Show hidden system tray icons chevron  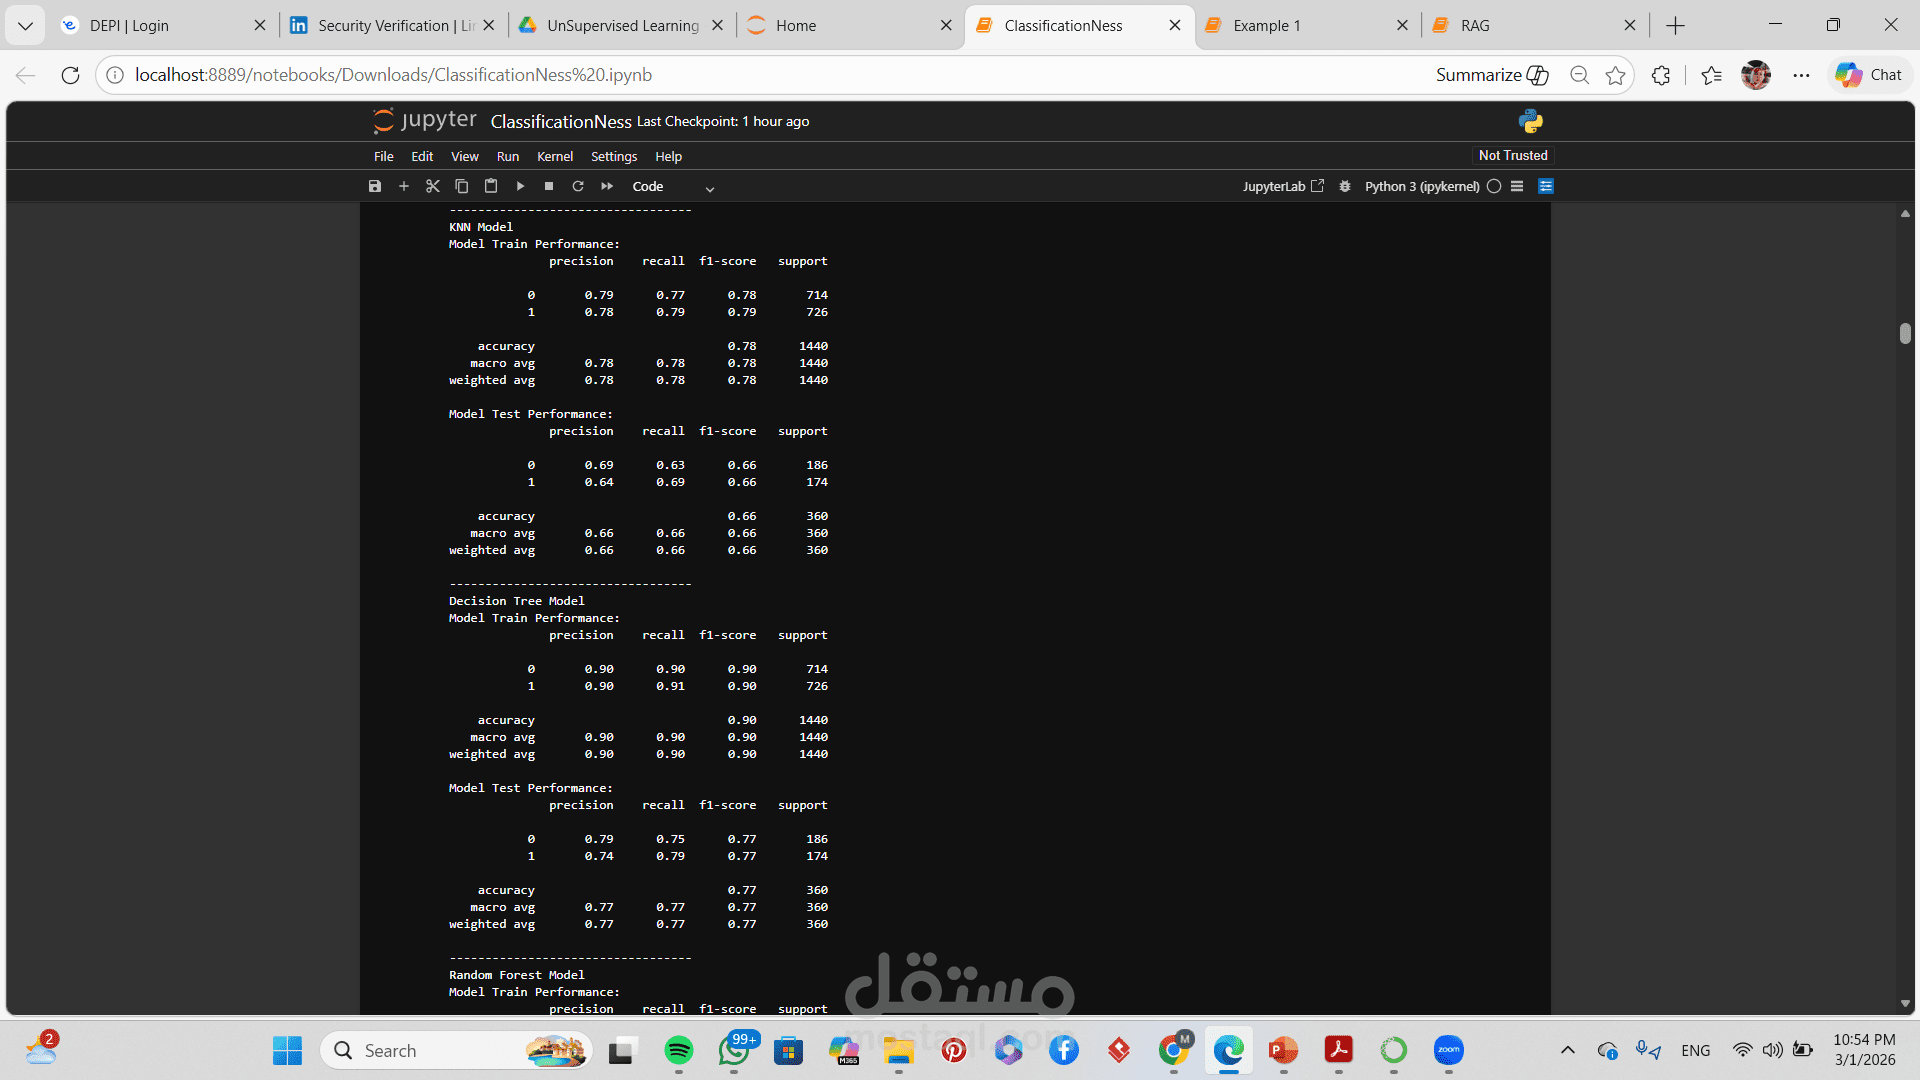click(1567, 1050)
